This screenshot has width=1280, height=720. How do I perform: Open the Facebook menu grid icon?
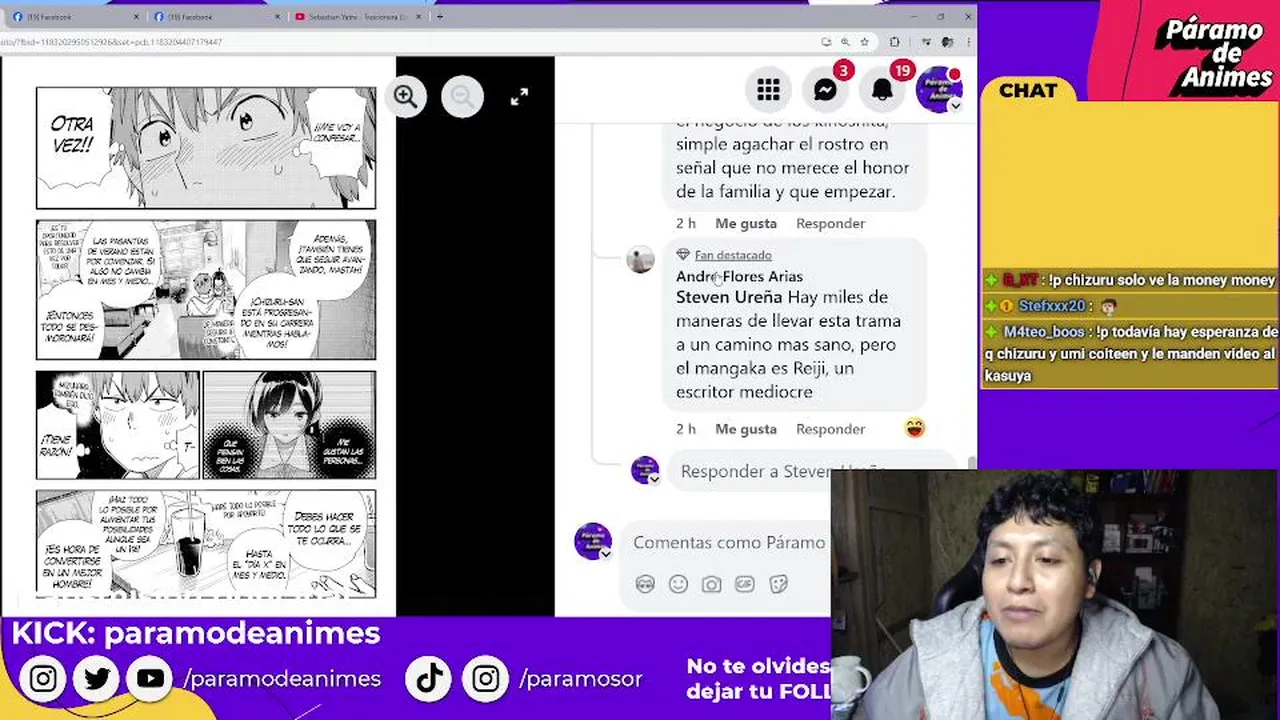point(768,90)
